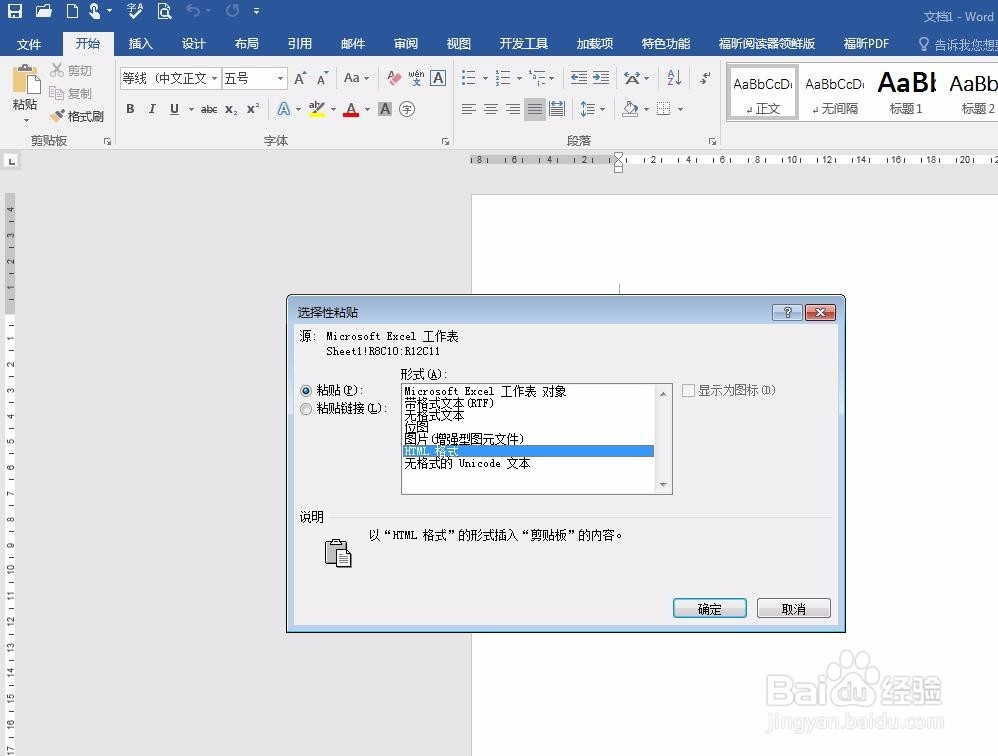
Task: Close the Paste Special dialog
Action: [x=820, y=312]
